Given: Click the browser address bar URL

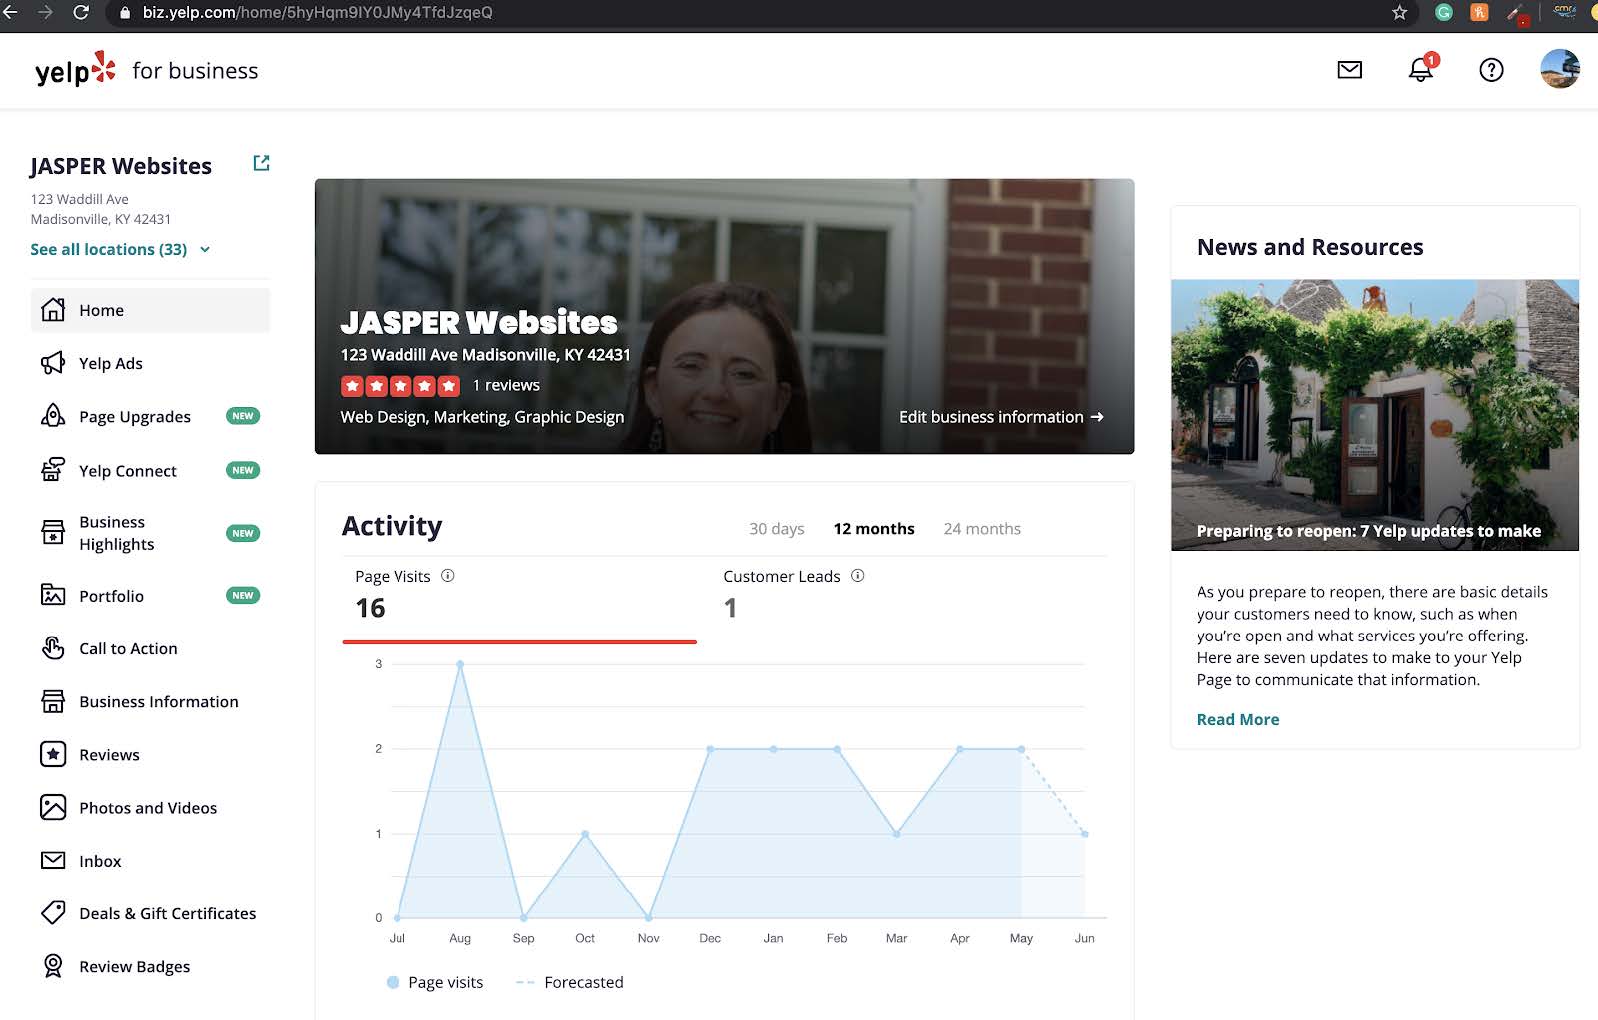Looking at the screenshot, I should [317, 13].
